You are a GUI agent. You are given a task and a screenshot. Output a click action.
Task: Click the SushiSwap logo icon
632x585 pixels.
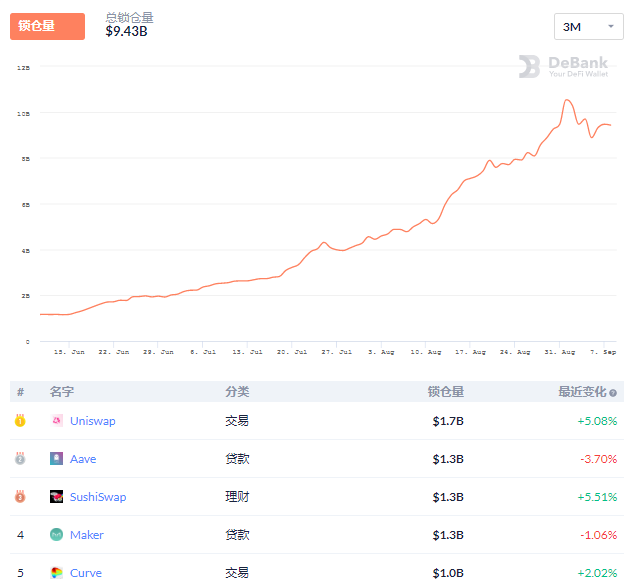coord(56,497)
